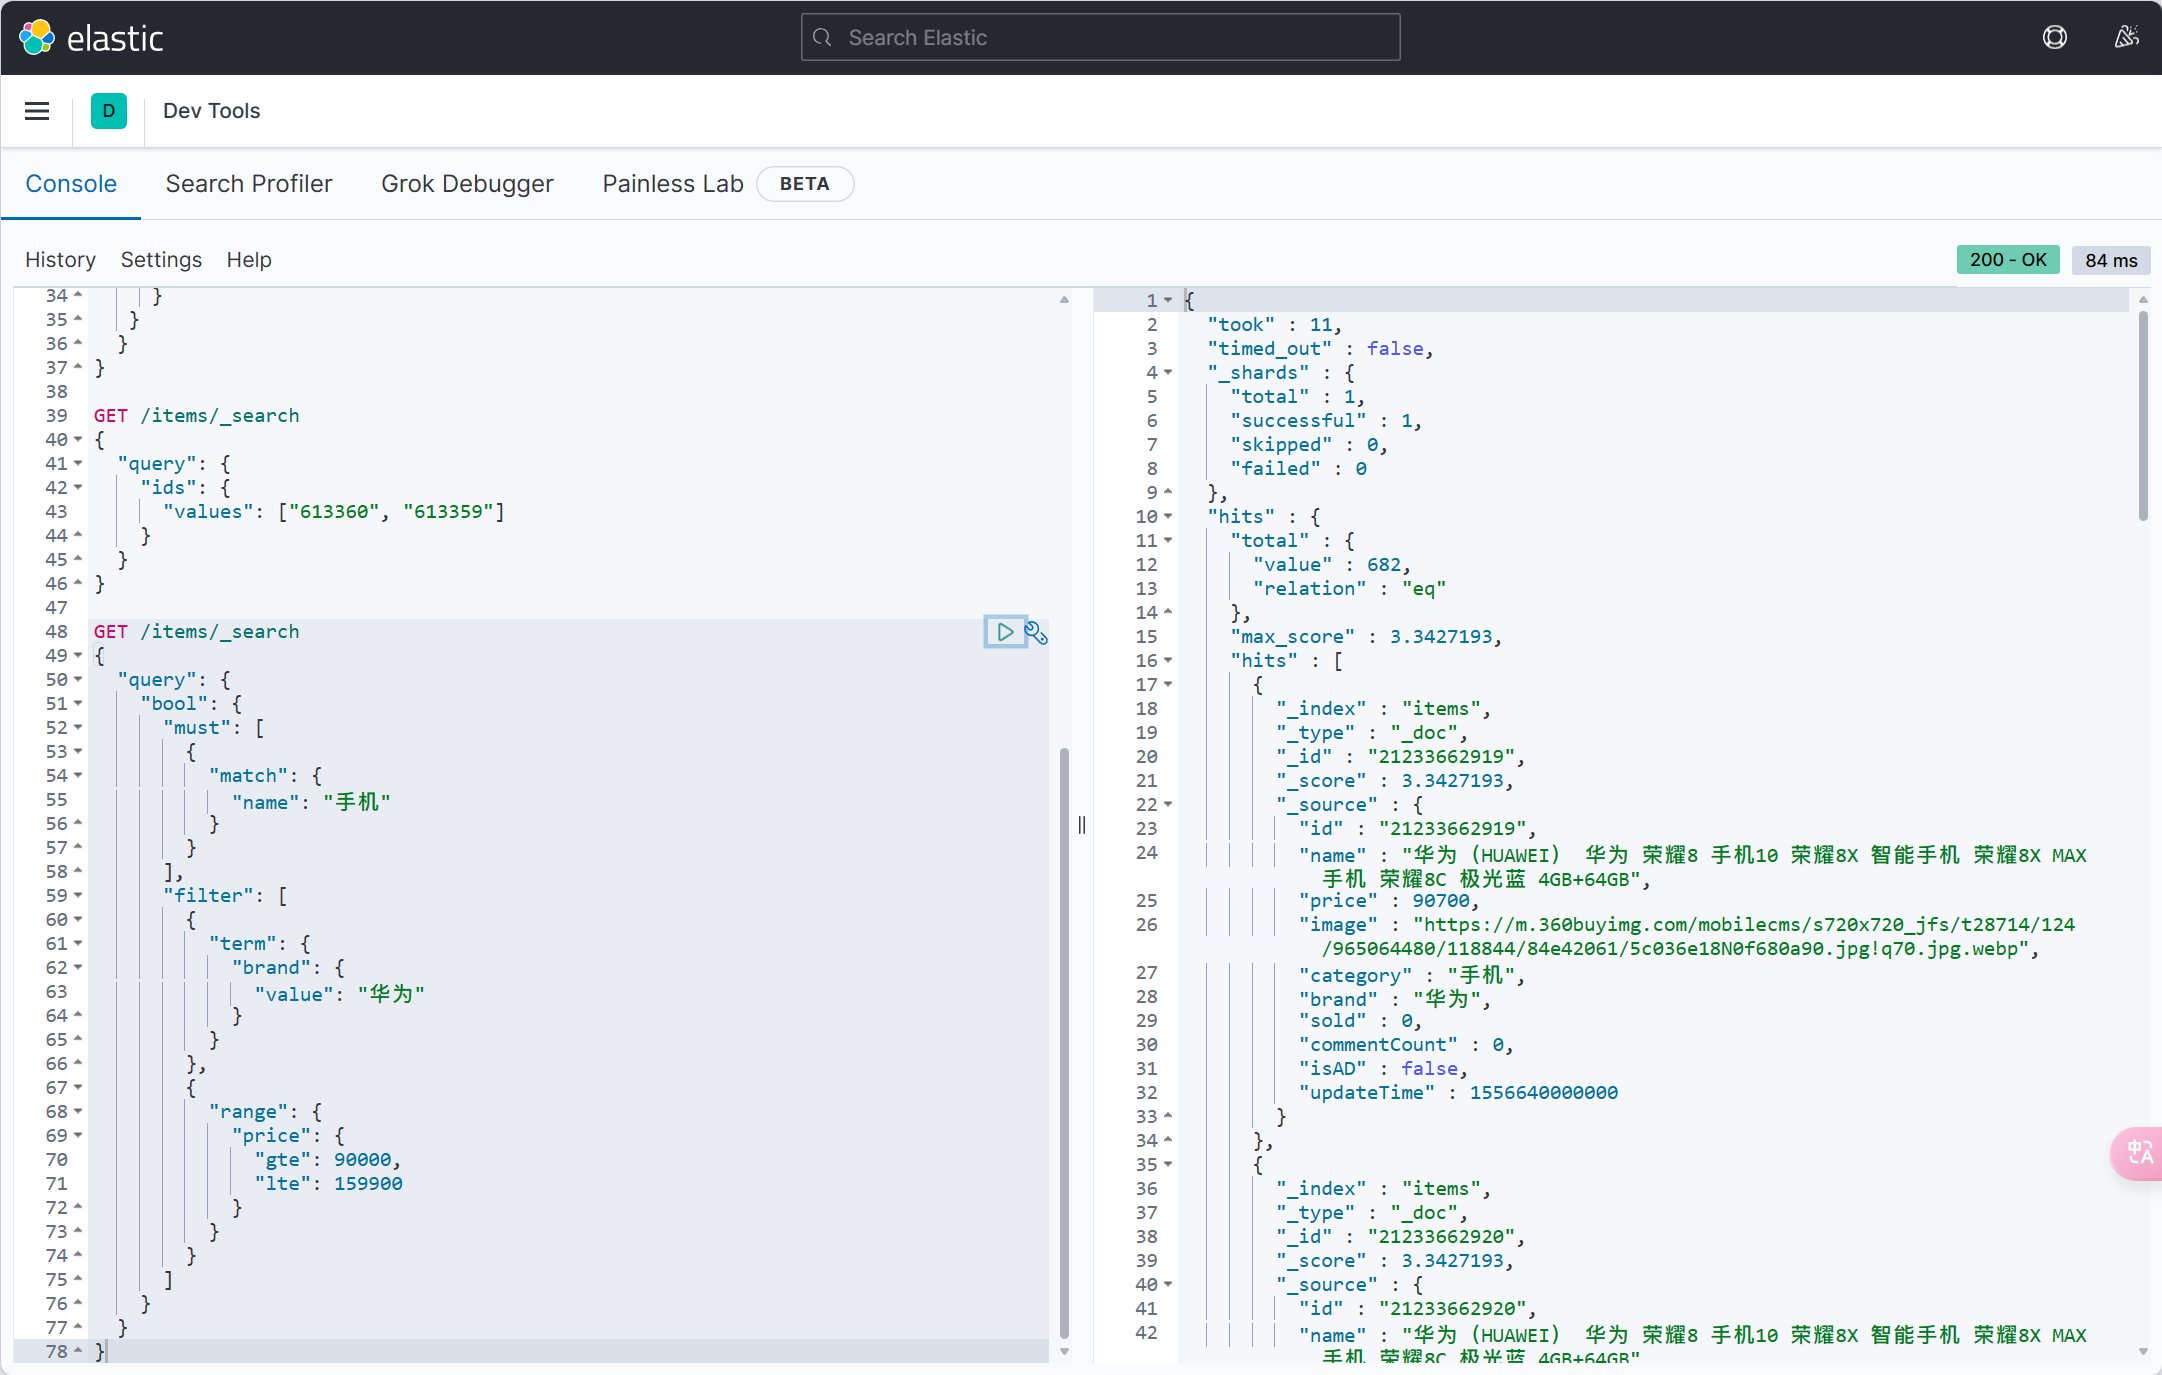
Task: Open the hamburger navigation menu
Action: 37,111
